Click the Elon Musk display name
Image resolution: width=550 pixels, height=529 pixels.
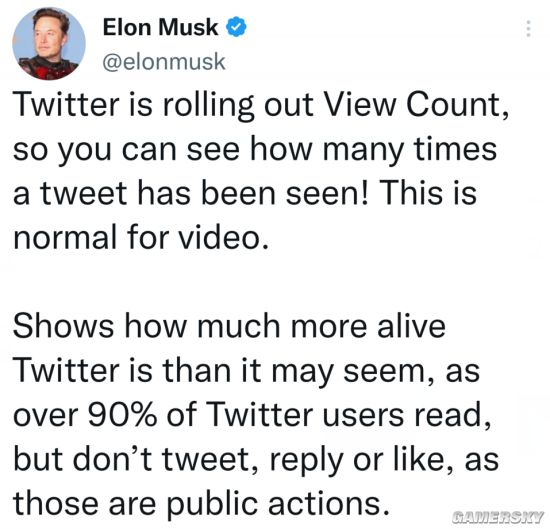160,27
